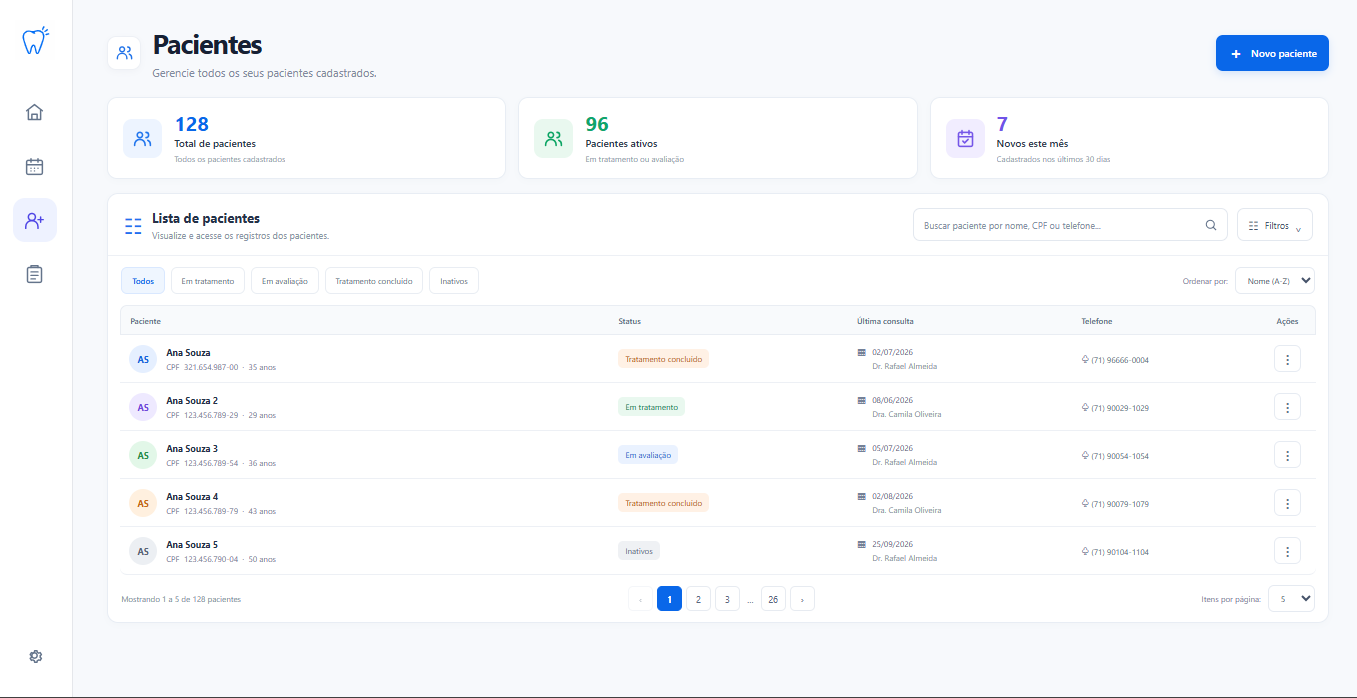Open the Ordenar por Nome (A-Z) dropdown
Image resolution: width=1357 pixels, height=698 pixels.
click(x=1275, y=281)
